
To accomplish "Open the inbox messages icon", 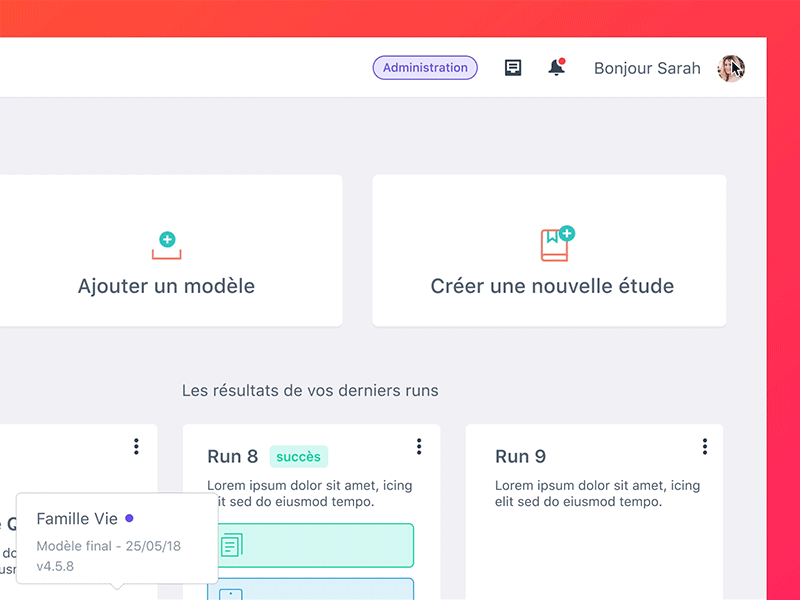I will (512, 67).
